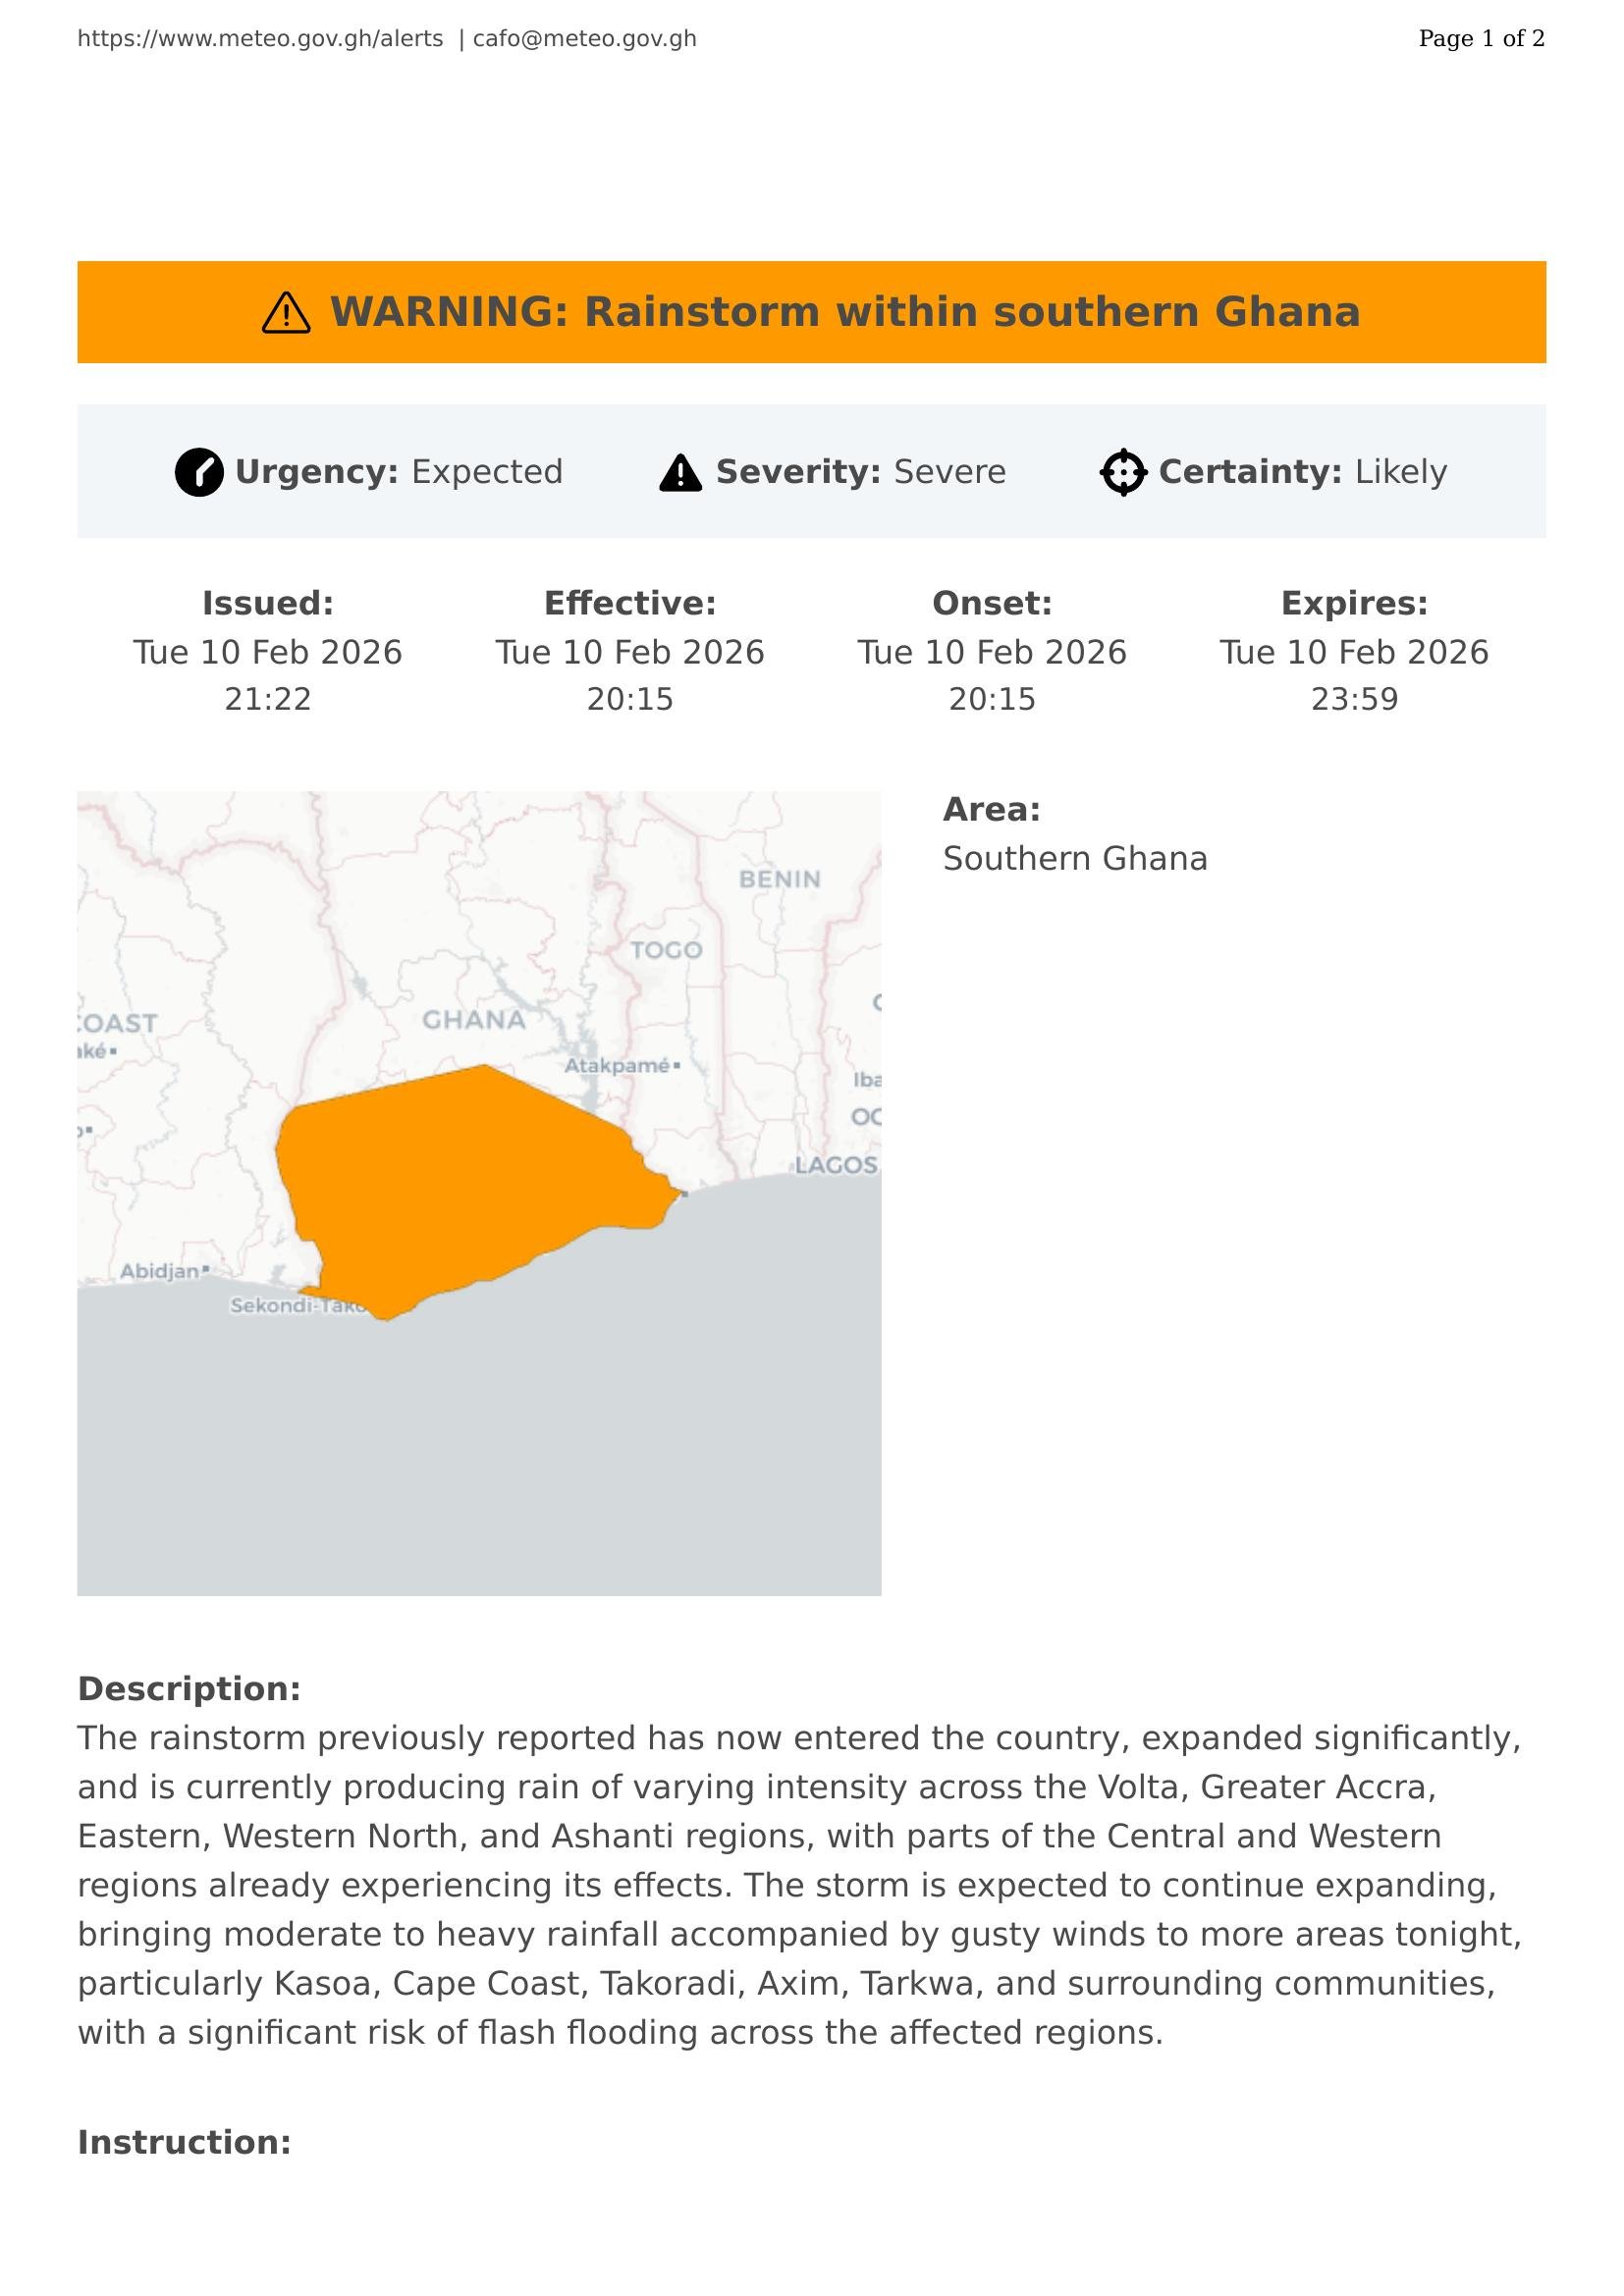The height and width of the screenshot is (2296, 1624).
Task: Click the Issued date and time
Action: pos(268,675)
